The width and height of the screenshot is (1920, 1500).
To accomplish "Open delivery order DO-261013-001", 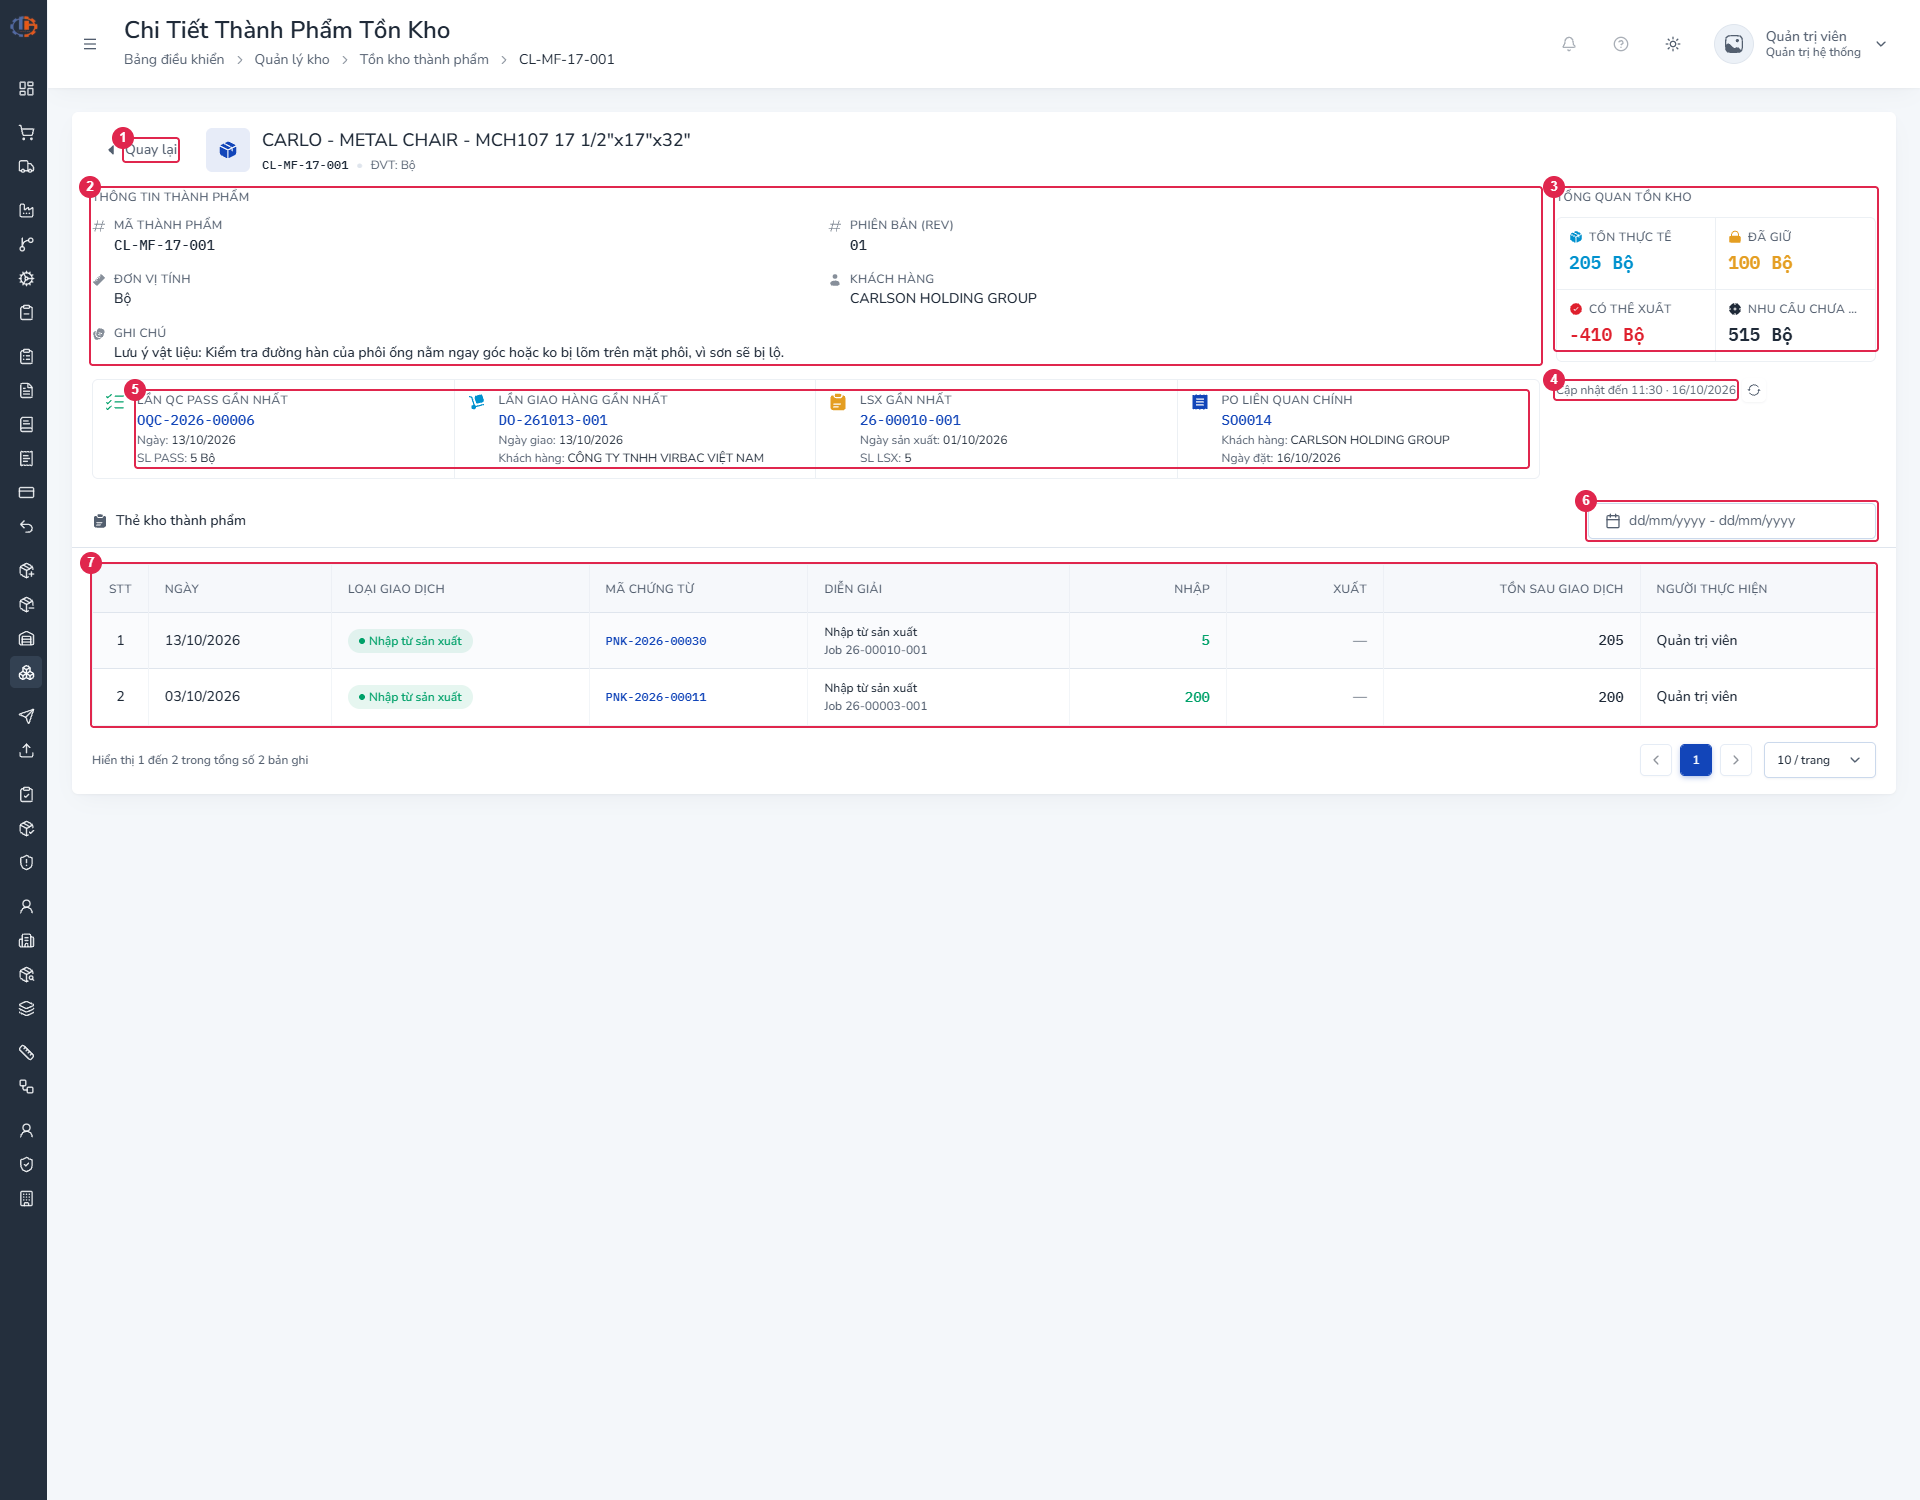I will [x=553, y=421].
